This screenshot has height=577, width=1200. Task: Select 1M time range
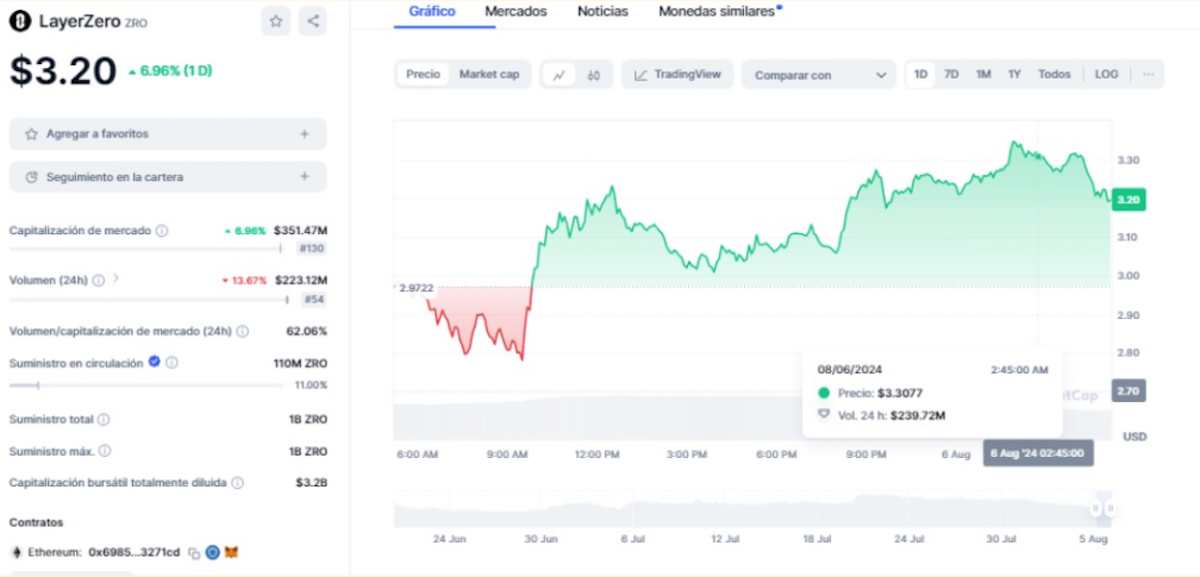click(983, 74)
